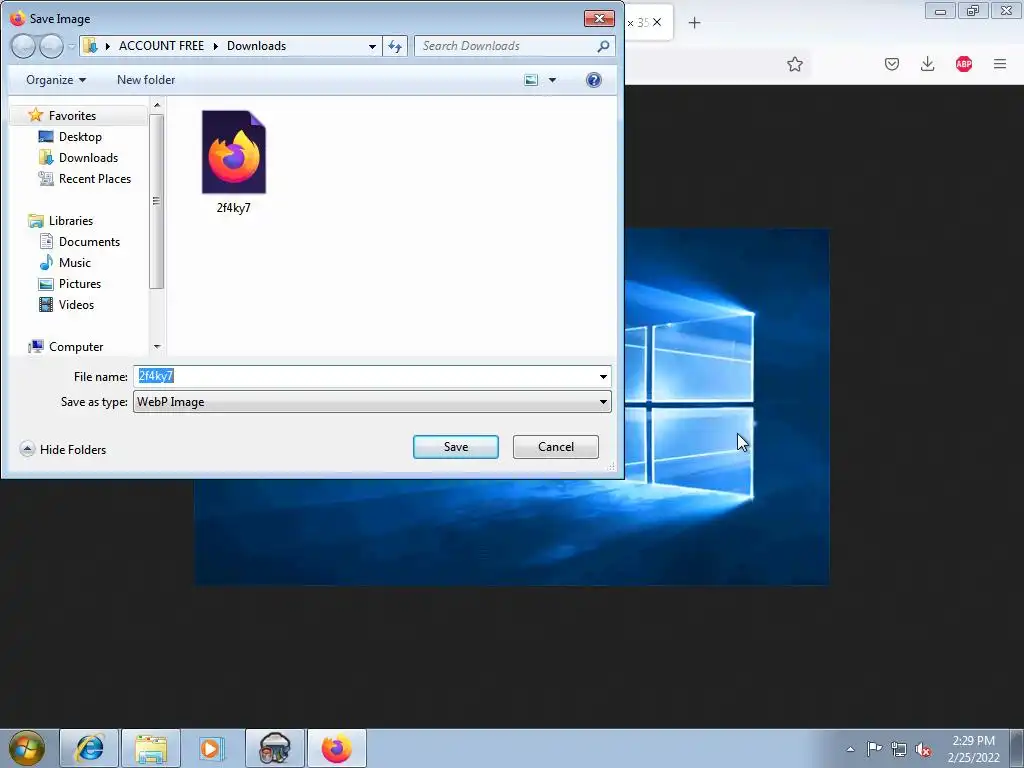Go back with the dialog back arrow
1024x768 pixels.
(23, 46)
